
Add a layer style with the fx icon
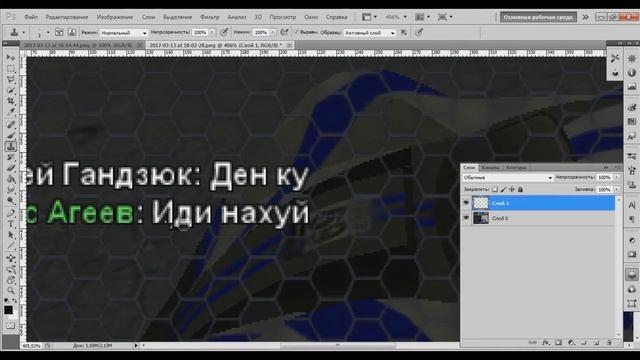click(x=545, y=343)
